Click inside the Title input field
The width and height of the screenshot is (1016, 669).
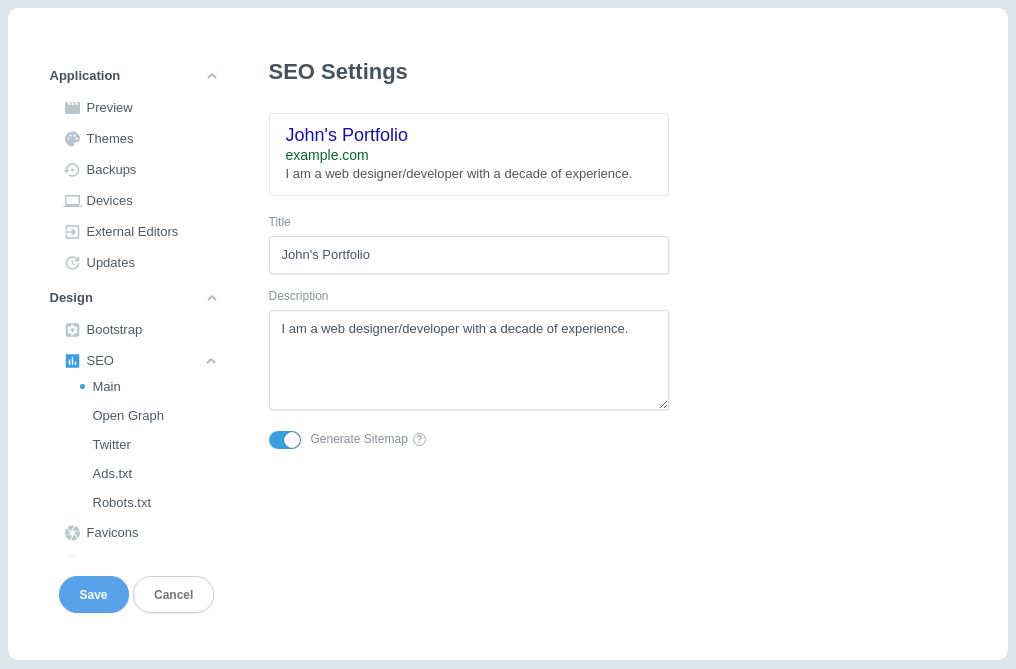[x=468, y=255]
